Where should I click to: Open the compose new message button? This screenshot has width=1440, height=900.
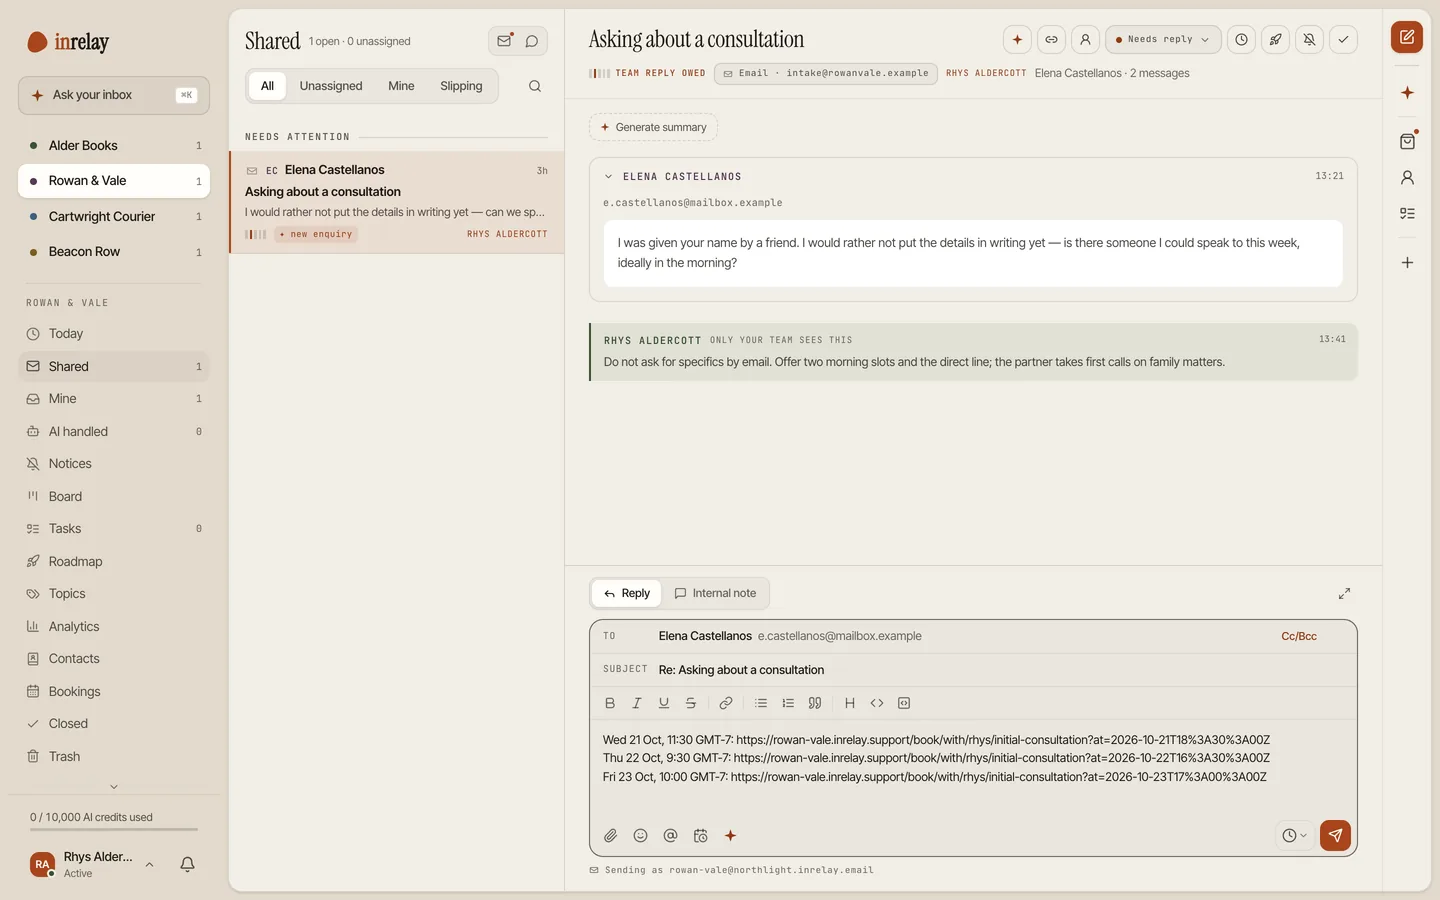1406,37
